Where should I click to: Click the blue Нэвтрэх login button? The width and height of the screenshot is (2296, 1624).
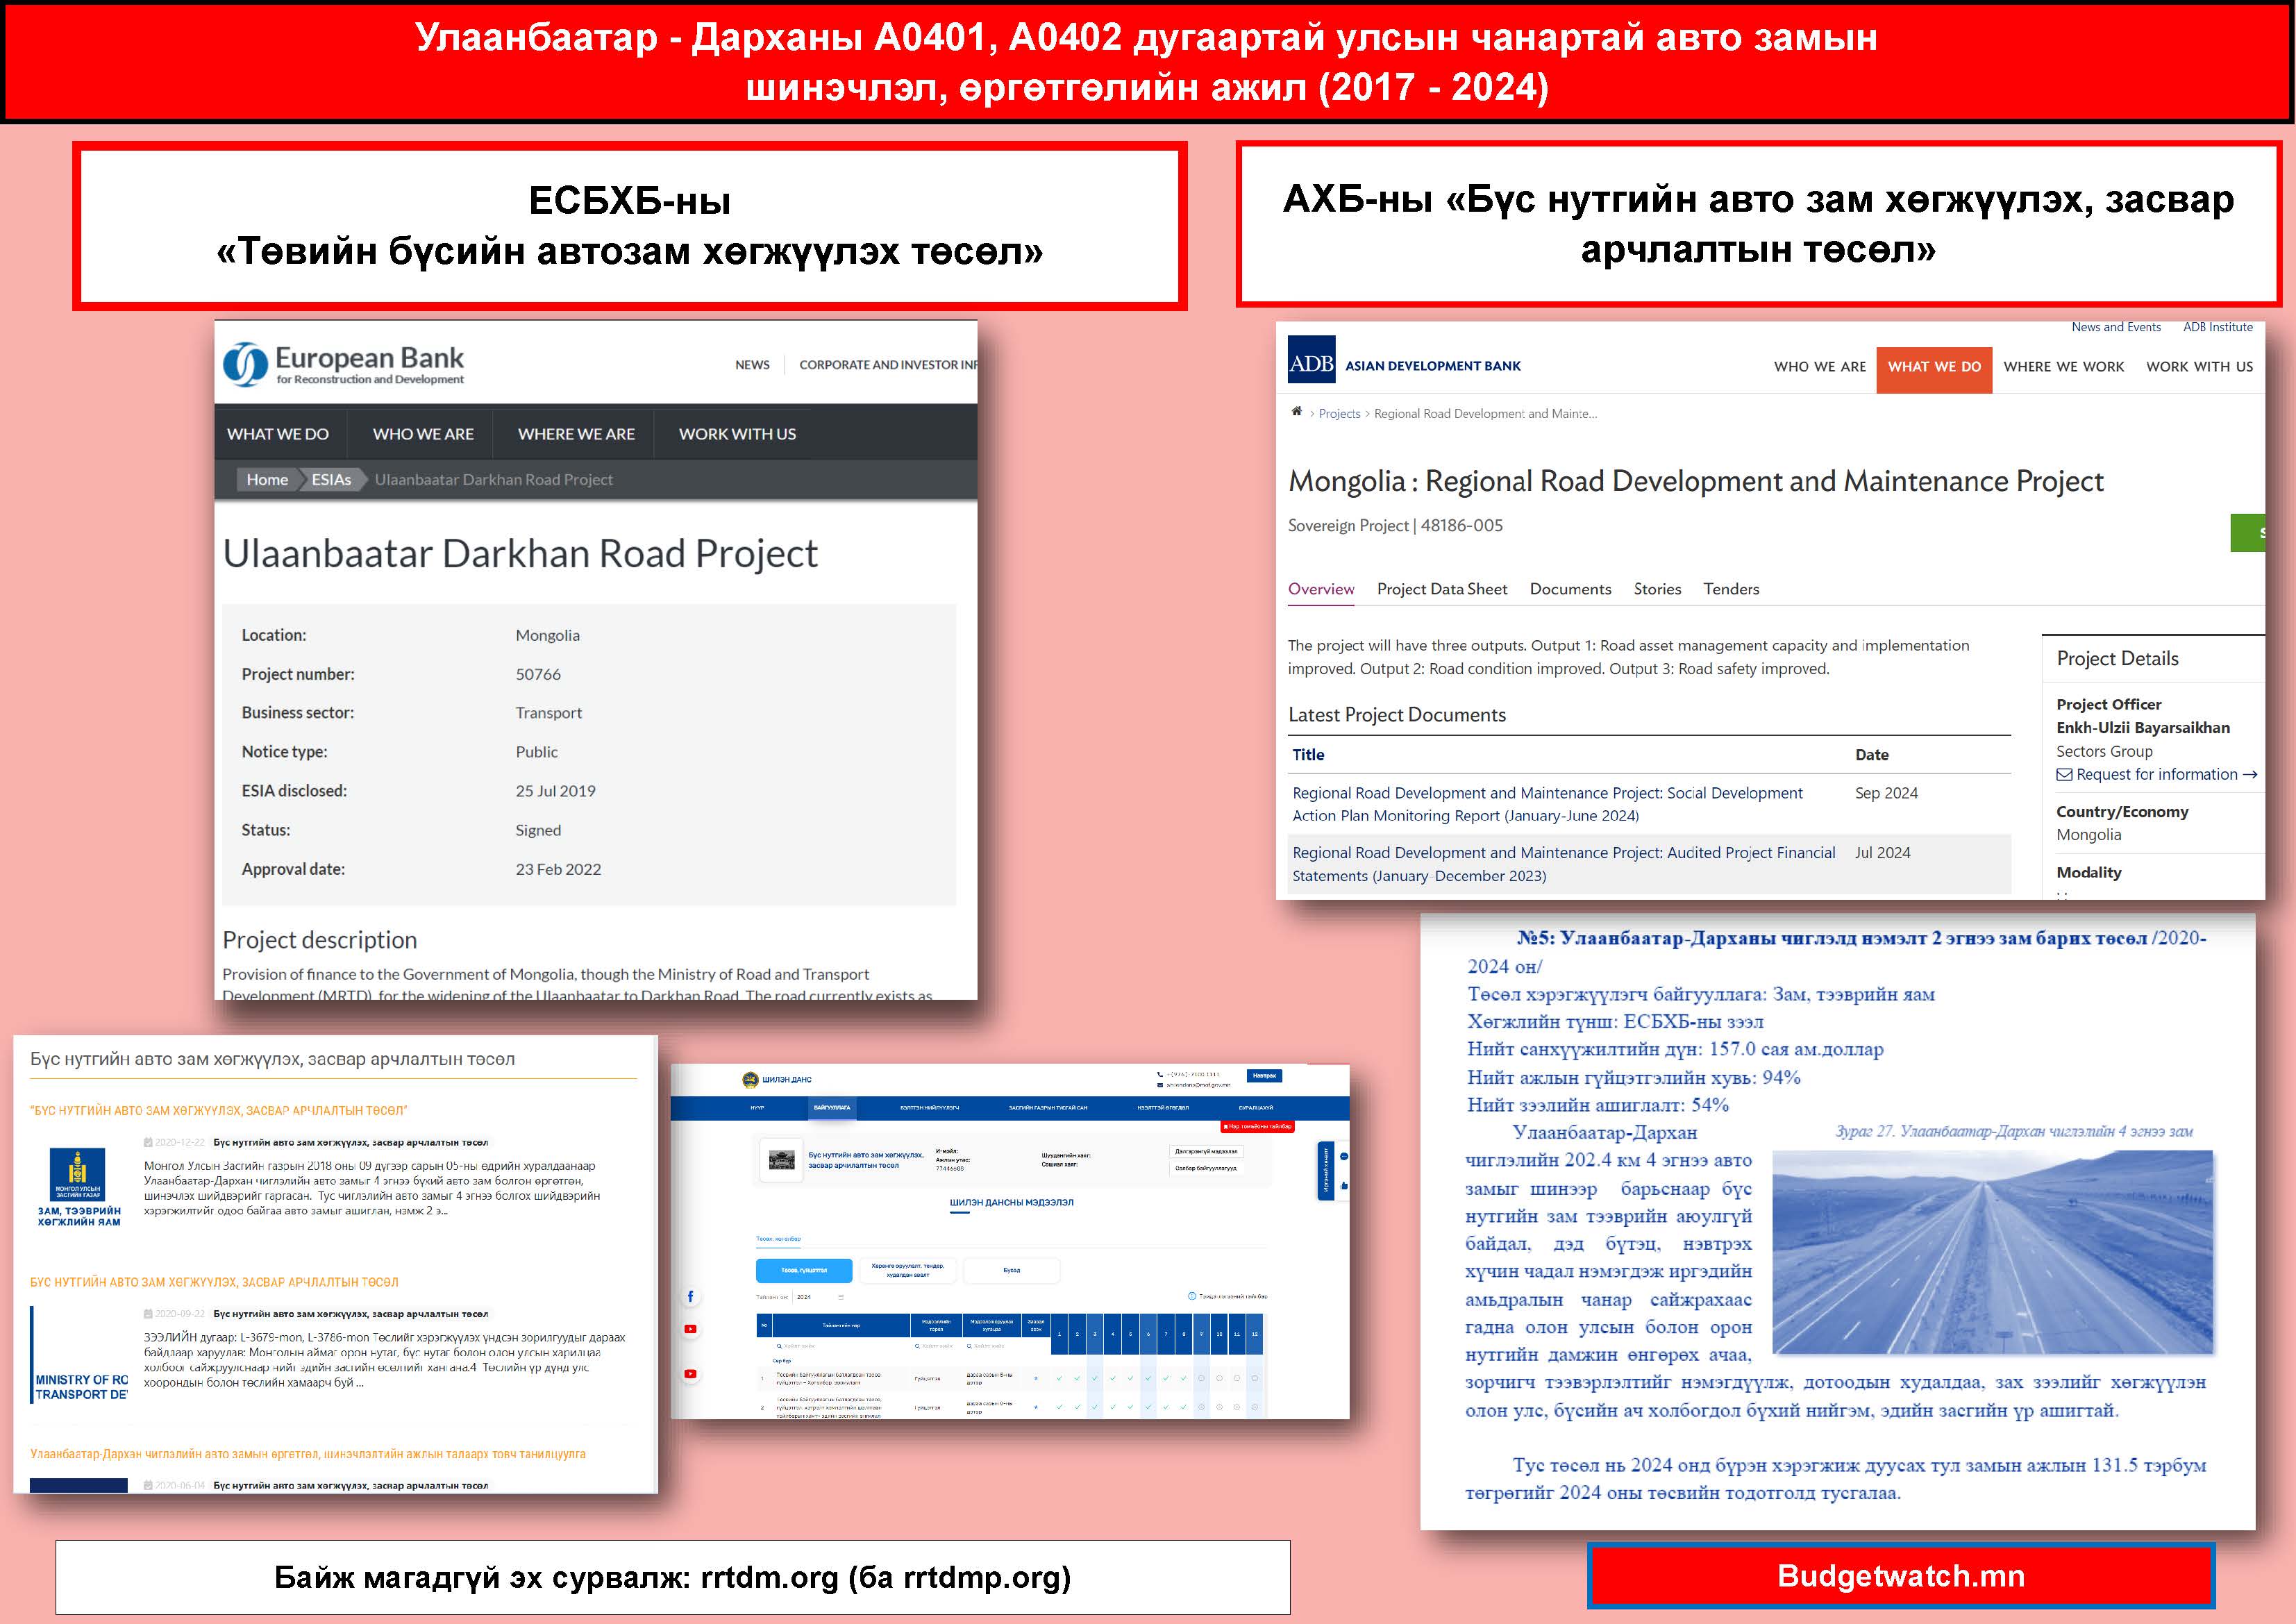coord(1264,1076)
